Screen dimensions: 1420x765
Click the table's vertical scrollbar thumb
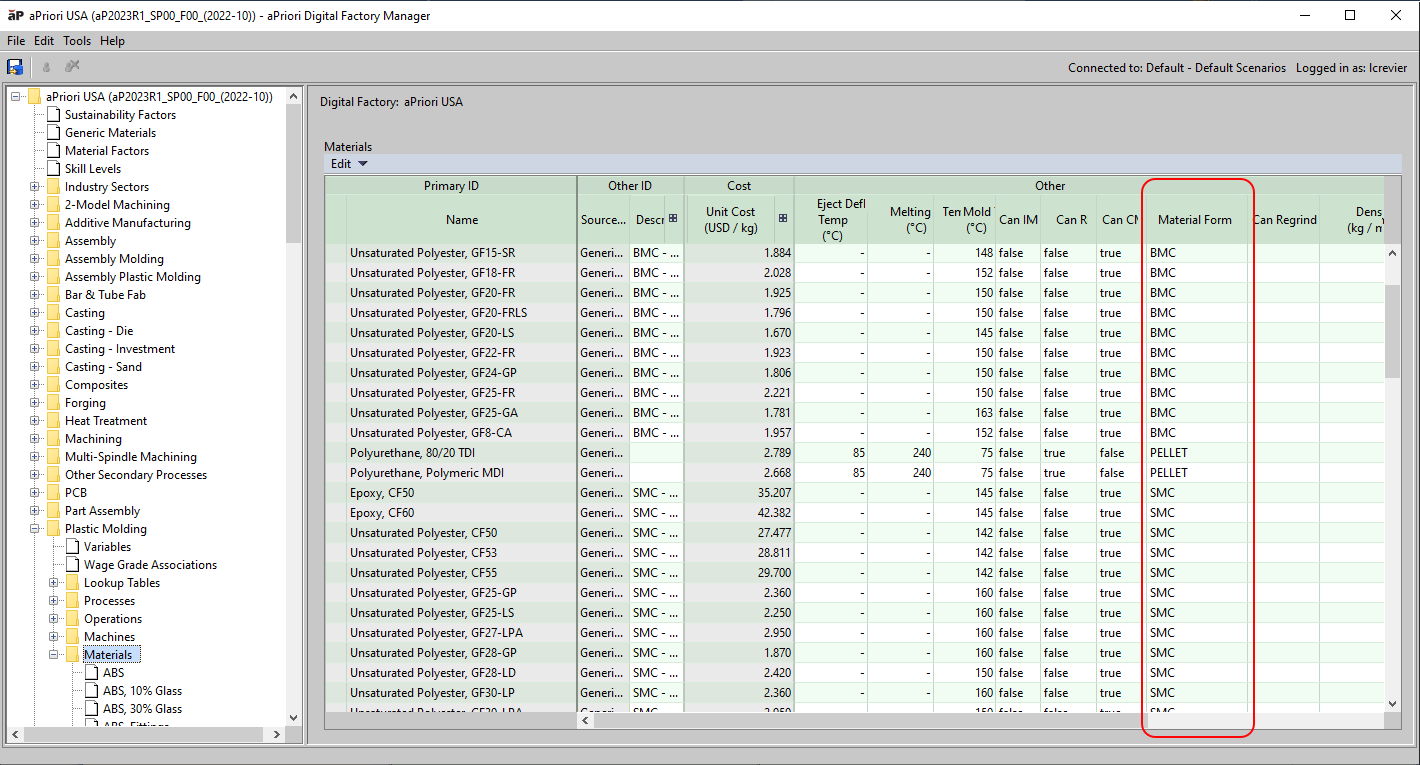[1392, 331]
